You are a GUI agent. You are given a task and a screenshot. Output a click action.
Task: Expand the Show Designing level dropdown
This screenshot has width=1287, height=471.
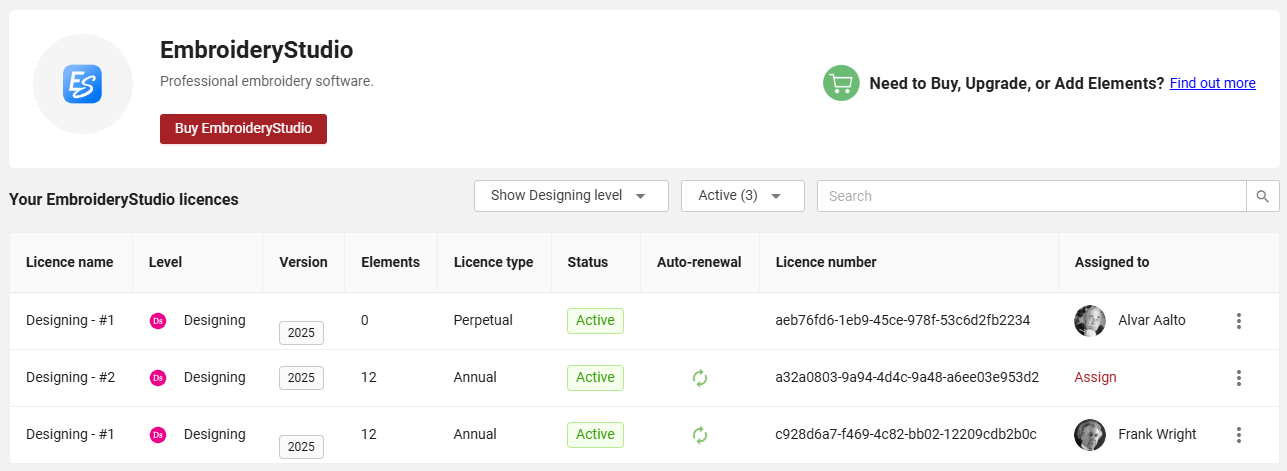[x=571, y=196]
